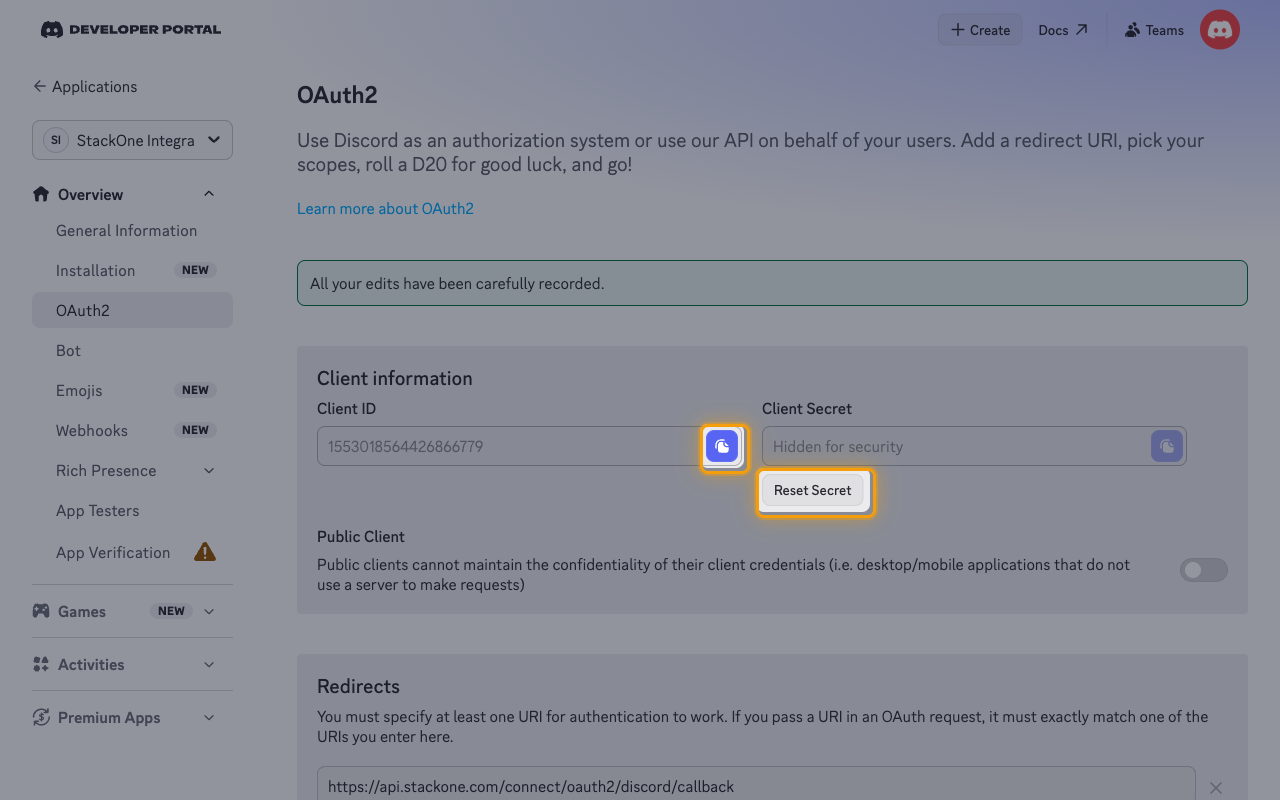Click the Premium Apps icon
Screen dimensions: 1280x800
tap(41, 717)
